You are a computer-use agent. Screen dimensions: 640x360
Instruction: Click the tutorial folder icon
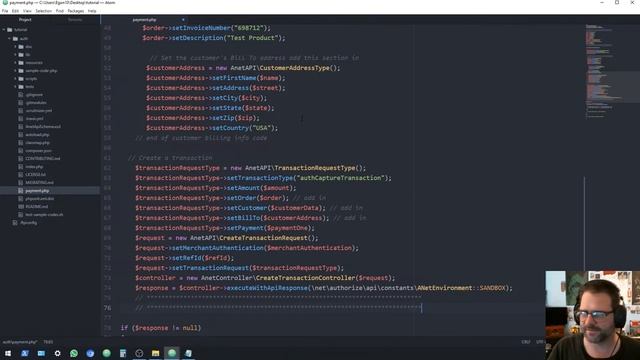10,30
